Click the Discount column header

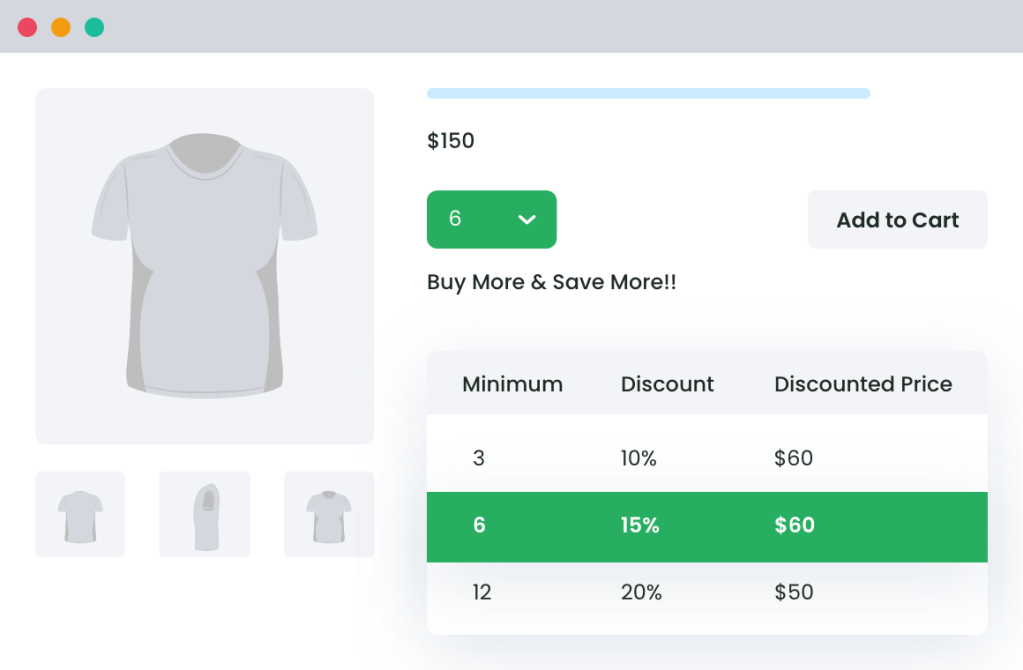click(667, 384)
